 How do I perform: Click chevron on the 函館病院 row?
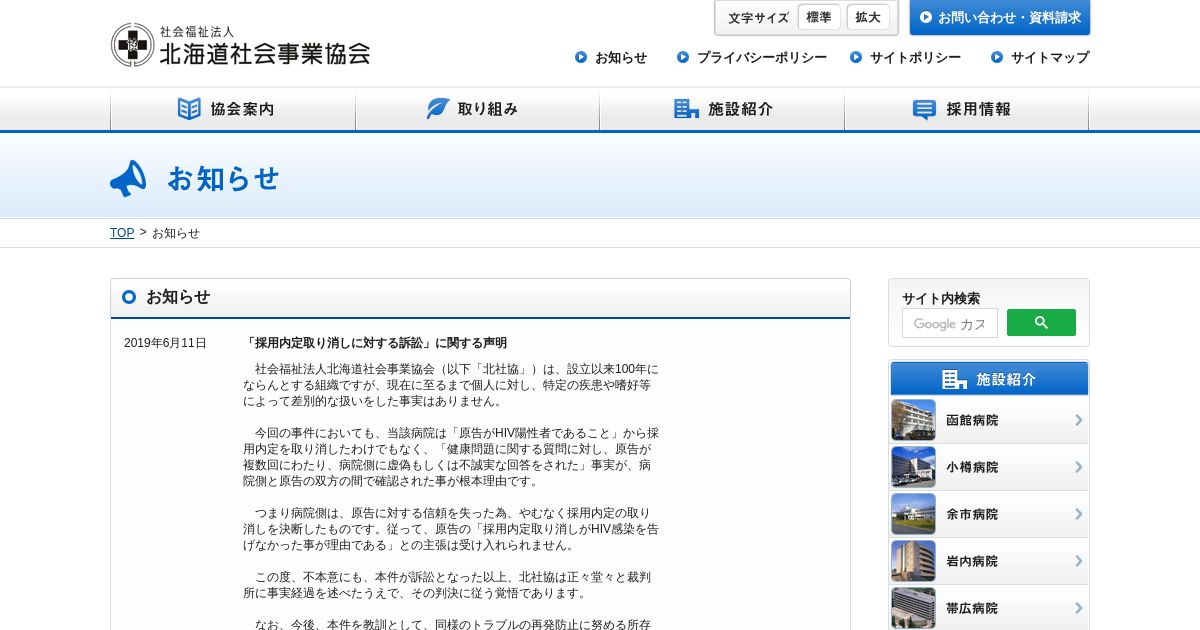click(1078, 420)
